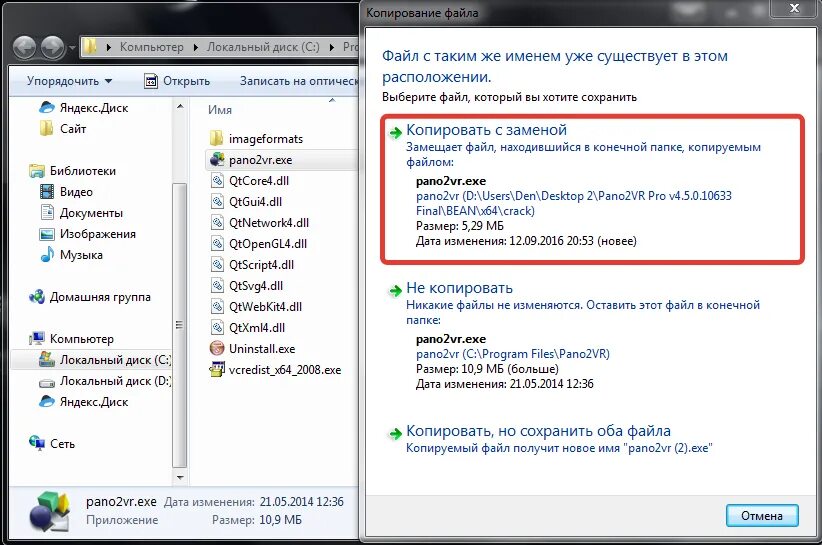This screenshot has width=822, height=545.
Task: Select the Изображения library icon
Action: (x=47, y=234)
